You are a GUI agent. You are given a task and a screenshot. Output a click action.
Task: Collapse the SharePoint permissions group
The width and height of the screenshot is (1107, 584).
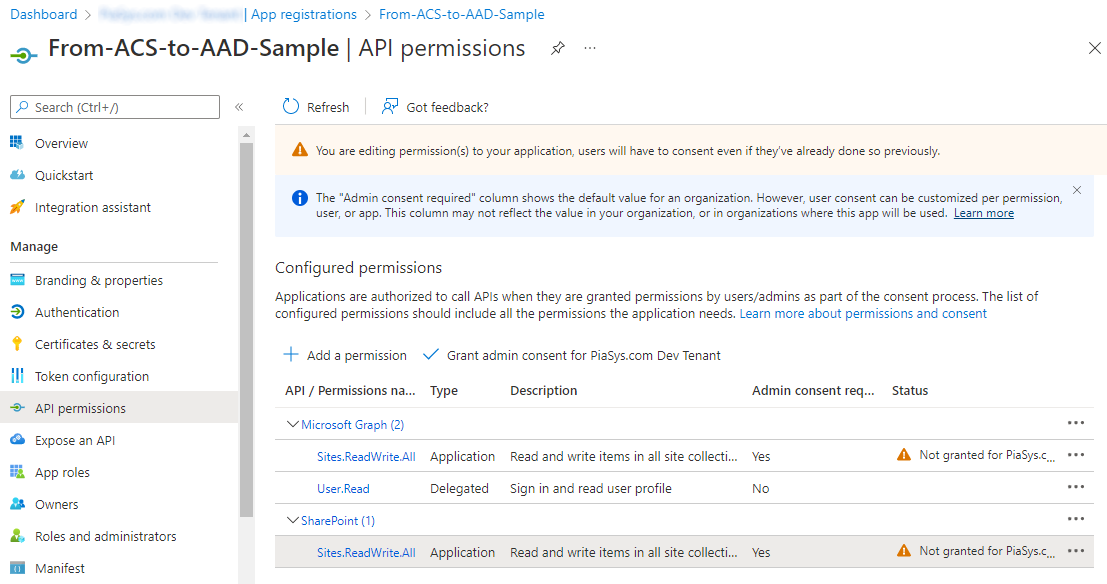[293, 520]
